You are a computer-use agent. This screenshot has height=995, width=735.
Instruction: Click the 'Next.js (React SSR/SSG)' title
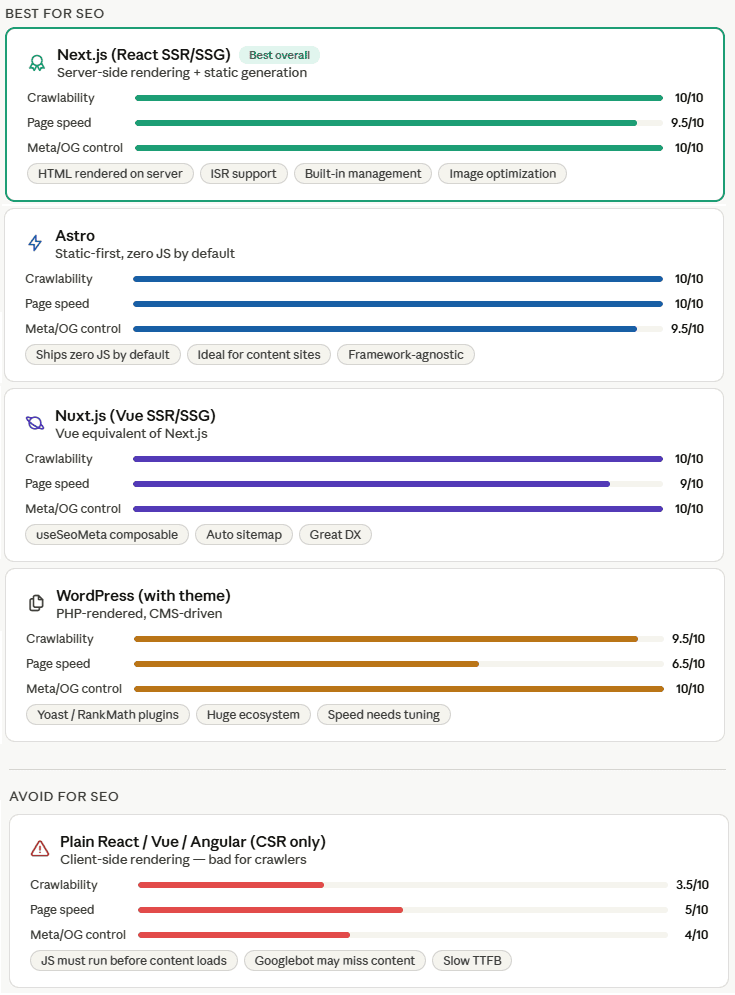143,55
